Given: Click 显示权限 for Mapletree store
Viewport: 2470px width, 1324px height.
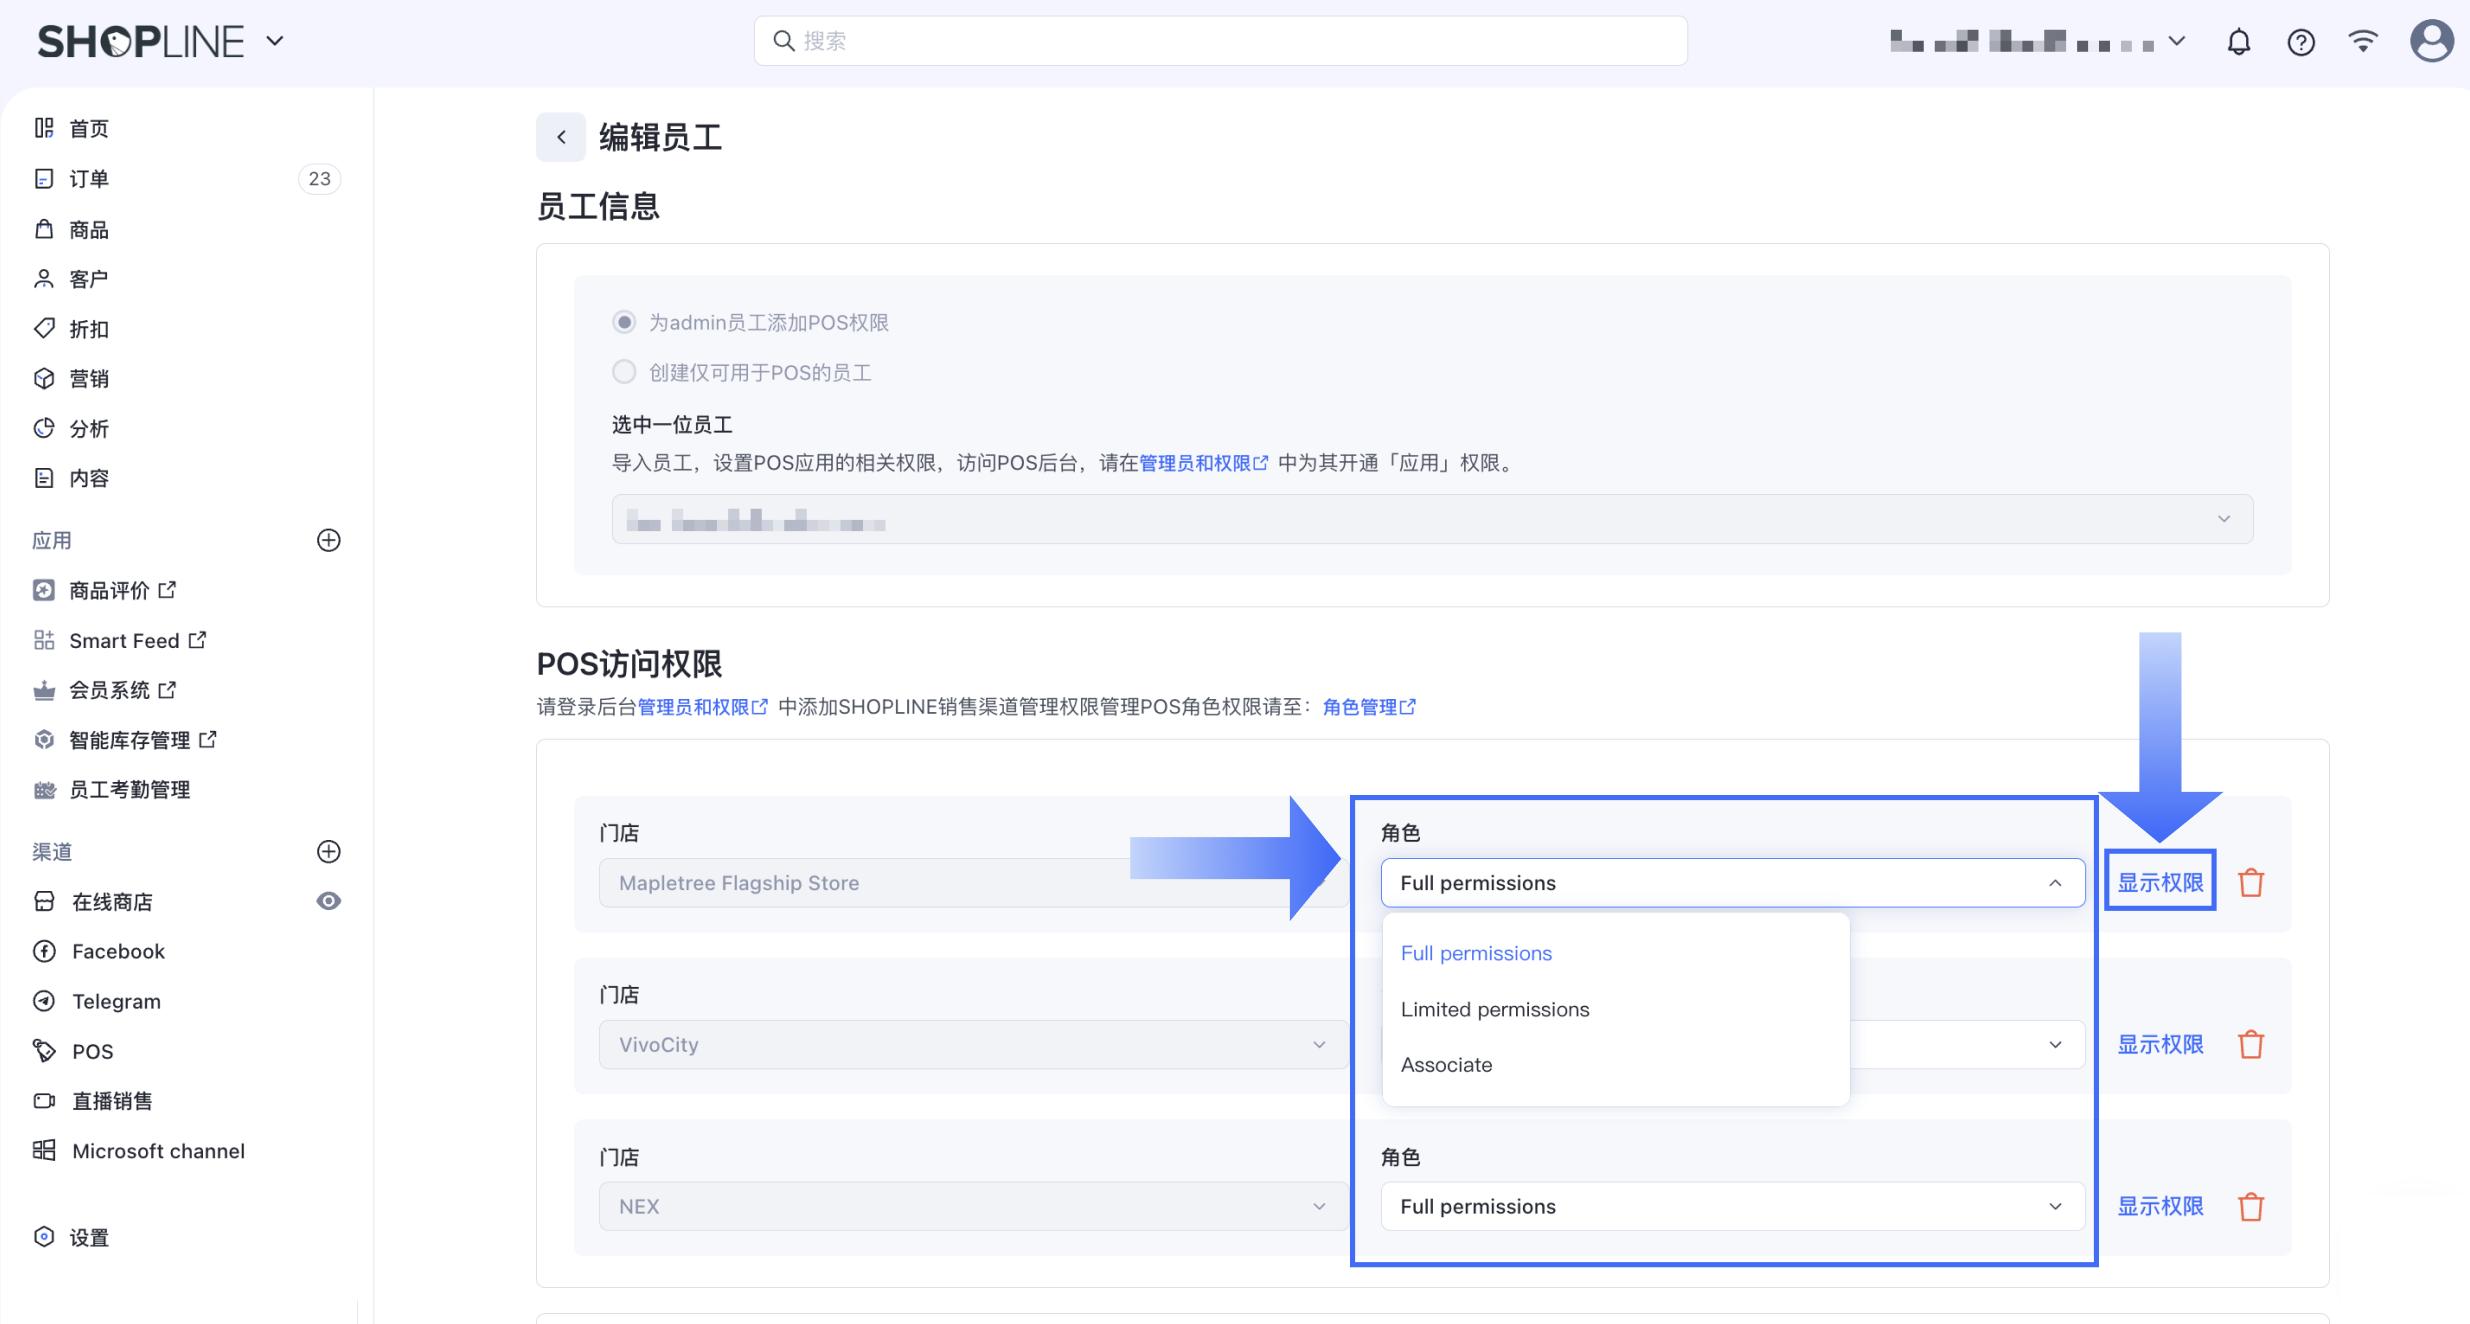Looking at the screenshot, I should [x=2160, y=882].
